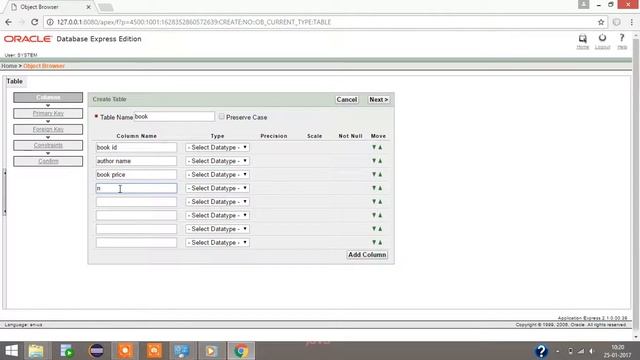Click the browser address bar URL
The image size is (640, 360).
(x=194, y=22)
